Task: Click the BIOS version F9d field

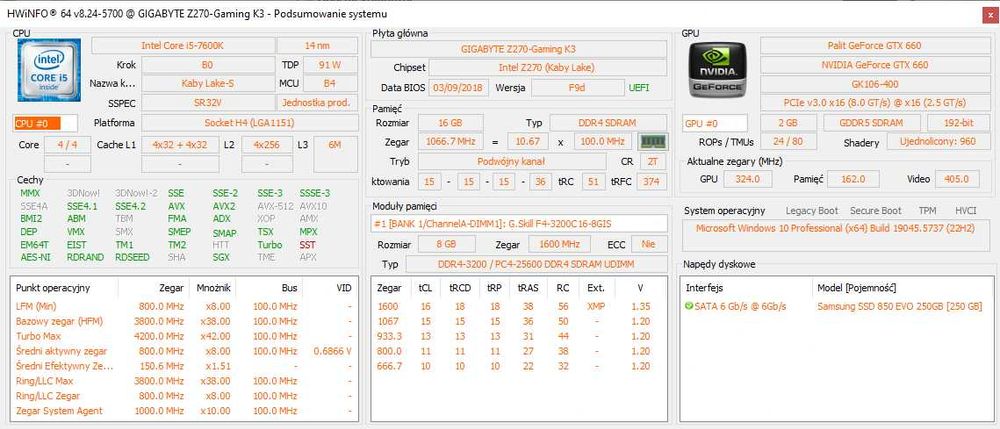Action: pyautogui.click(x=577, y=87)
